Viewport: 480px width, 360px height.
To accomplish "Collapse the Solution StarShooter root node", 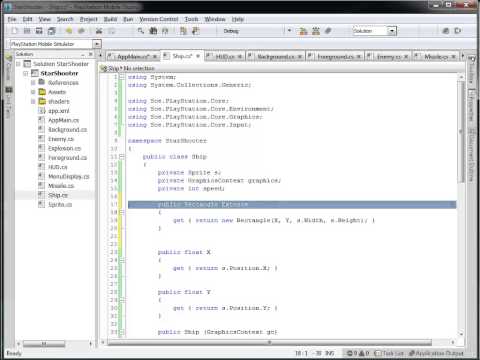I will point(19,64).
